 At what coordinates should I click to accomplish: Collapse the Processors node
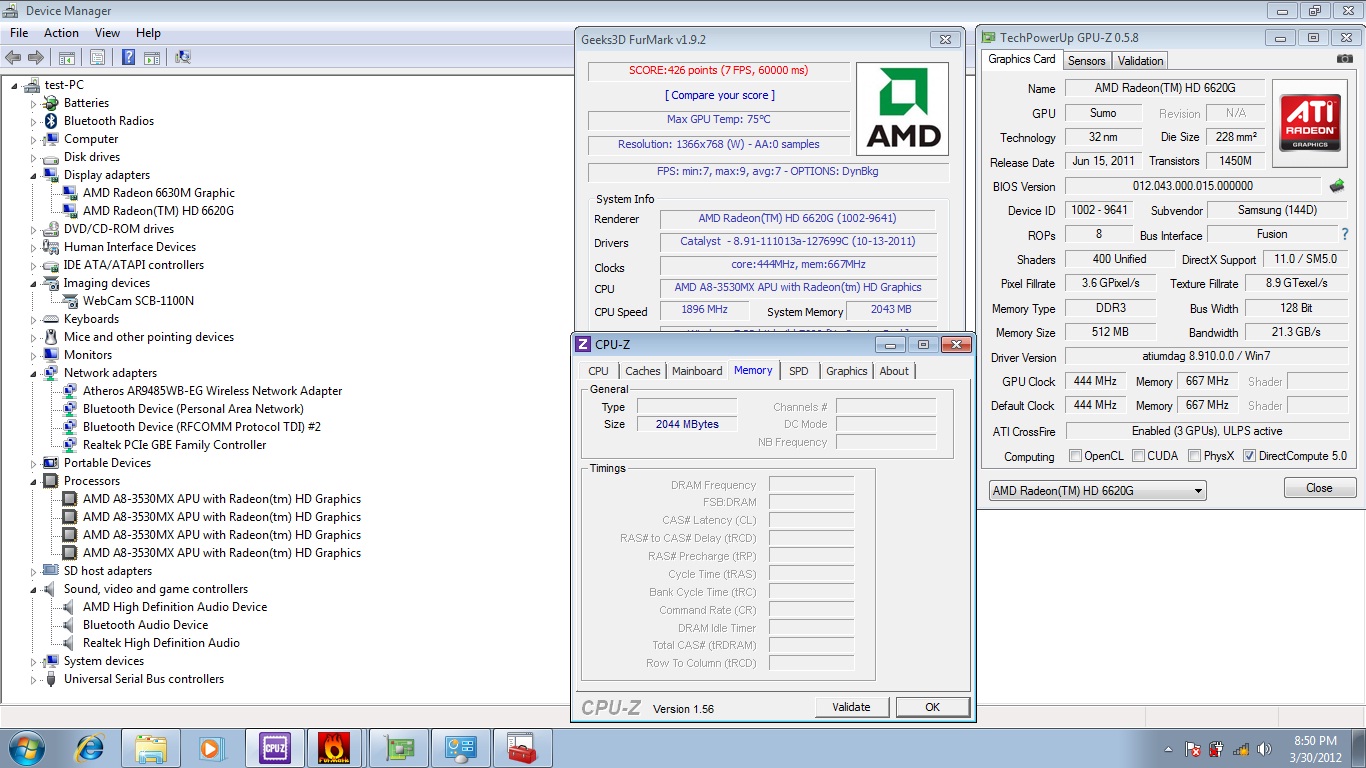pos(33,481)
